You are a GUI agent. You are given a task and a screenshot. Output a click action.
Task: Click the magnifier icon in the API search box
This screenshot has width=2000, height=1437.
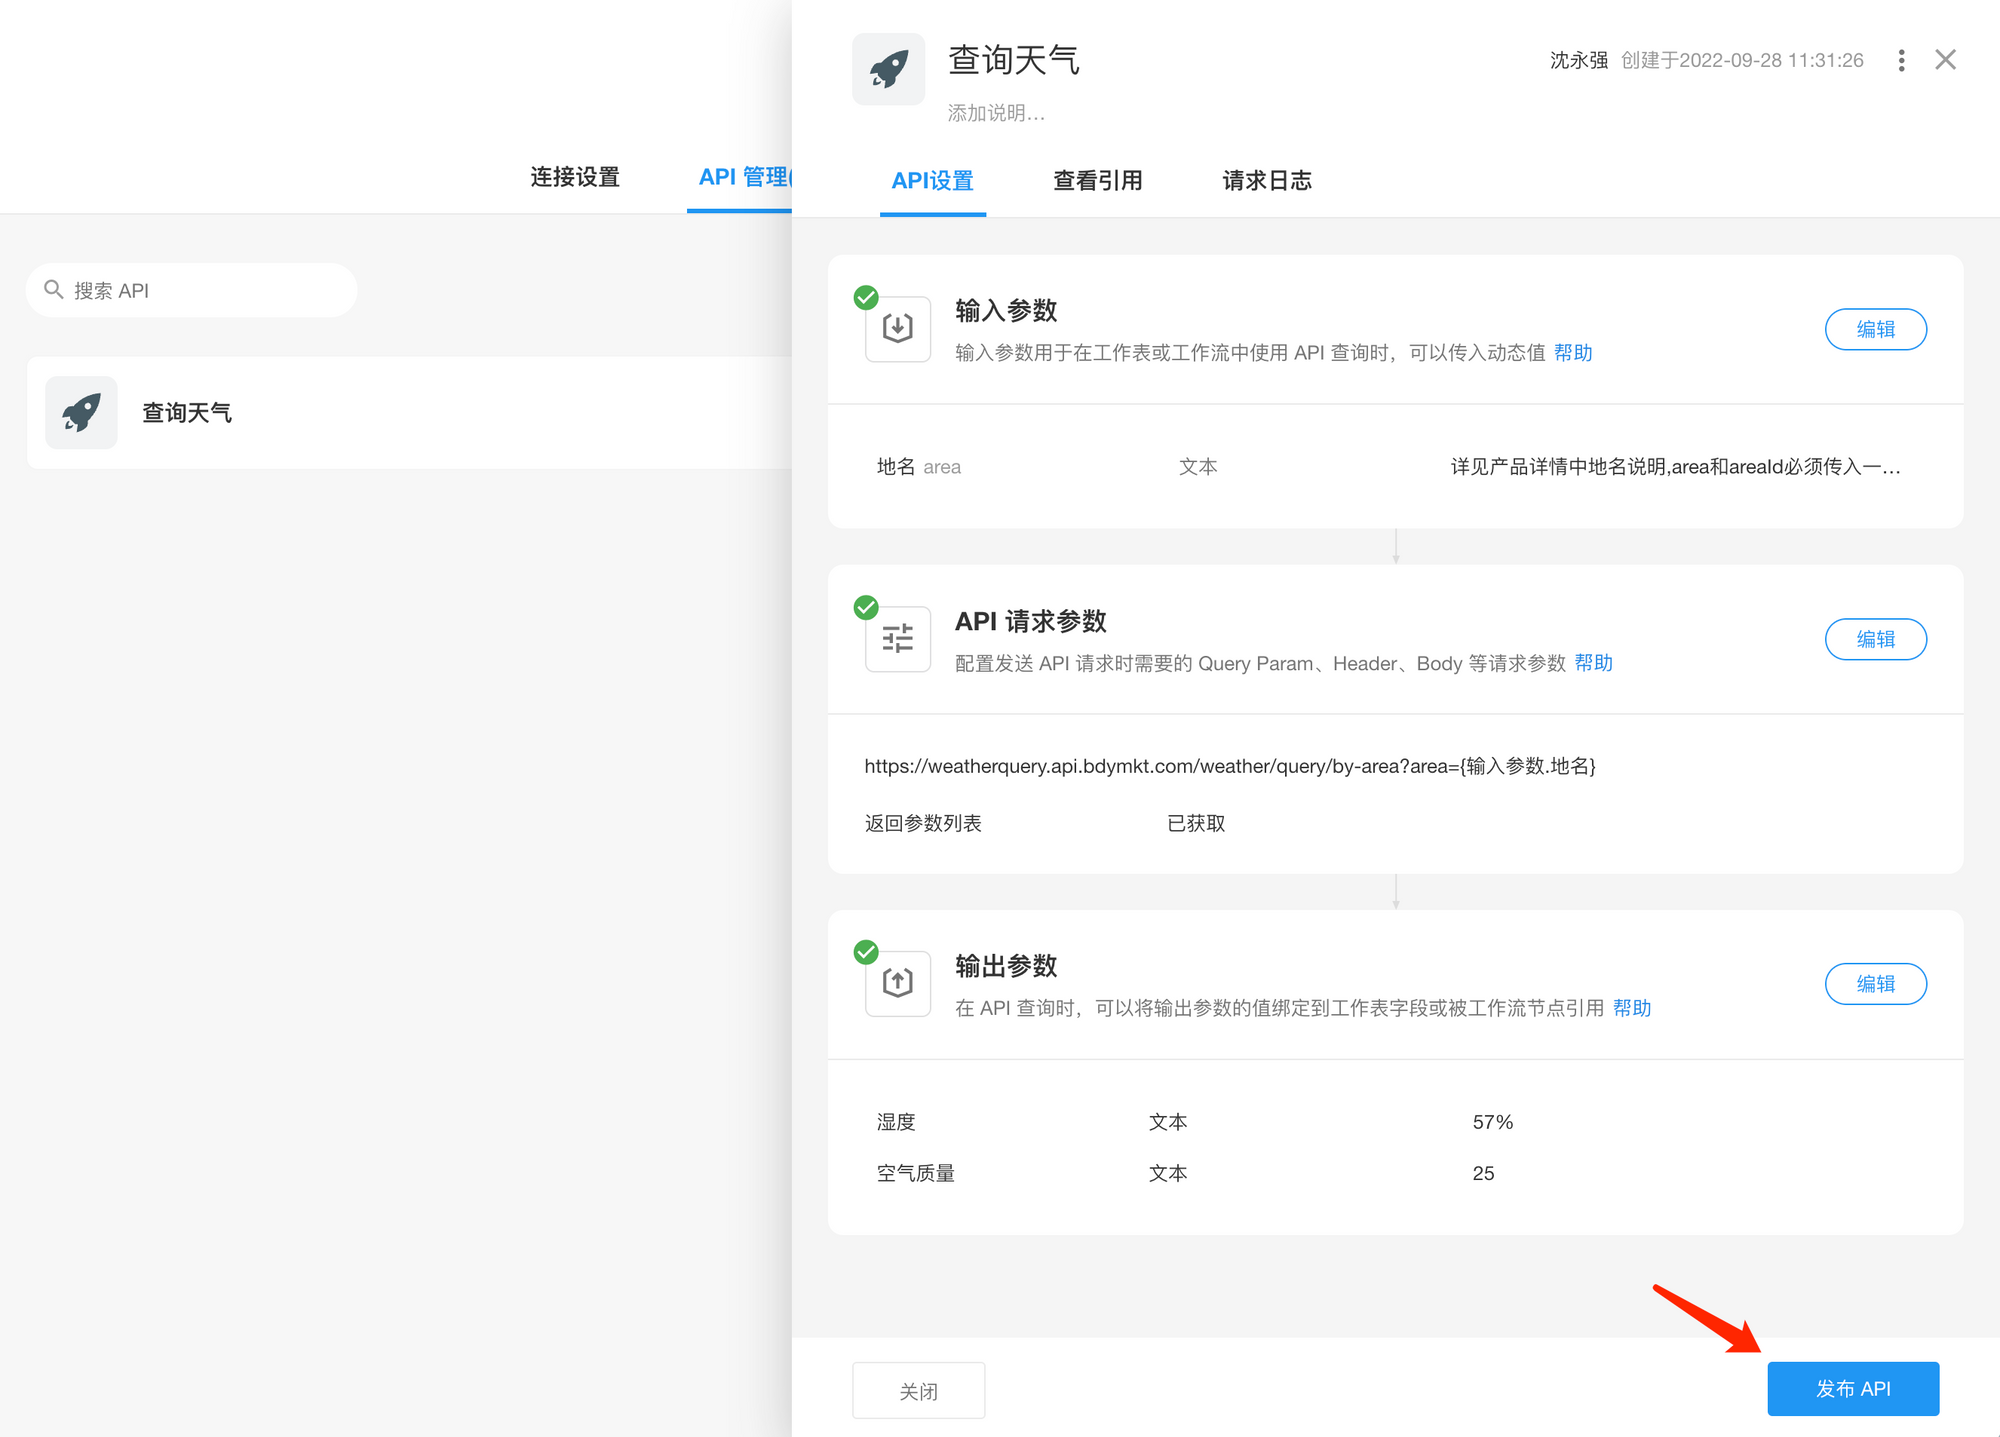(54, 289)
